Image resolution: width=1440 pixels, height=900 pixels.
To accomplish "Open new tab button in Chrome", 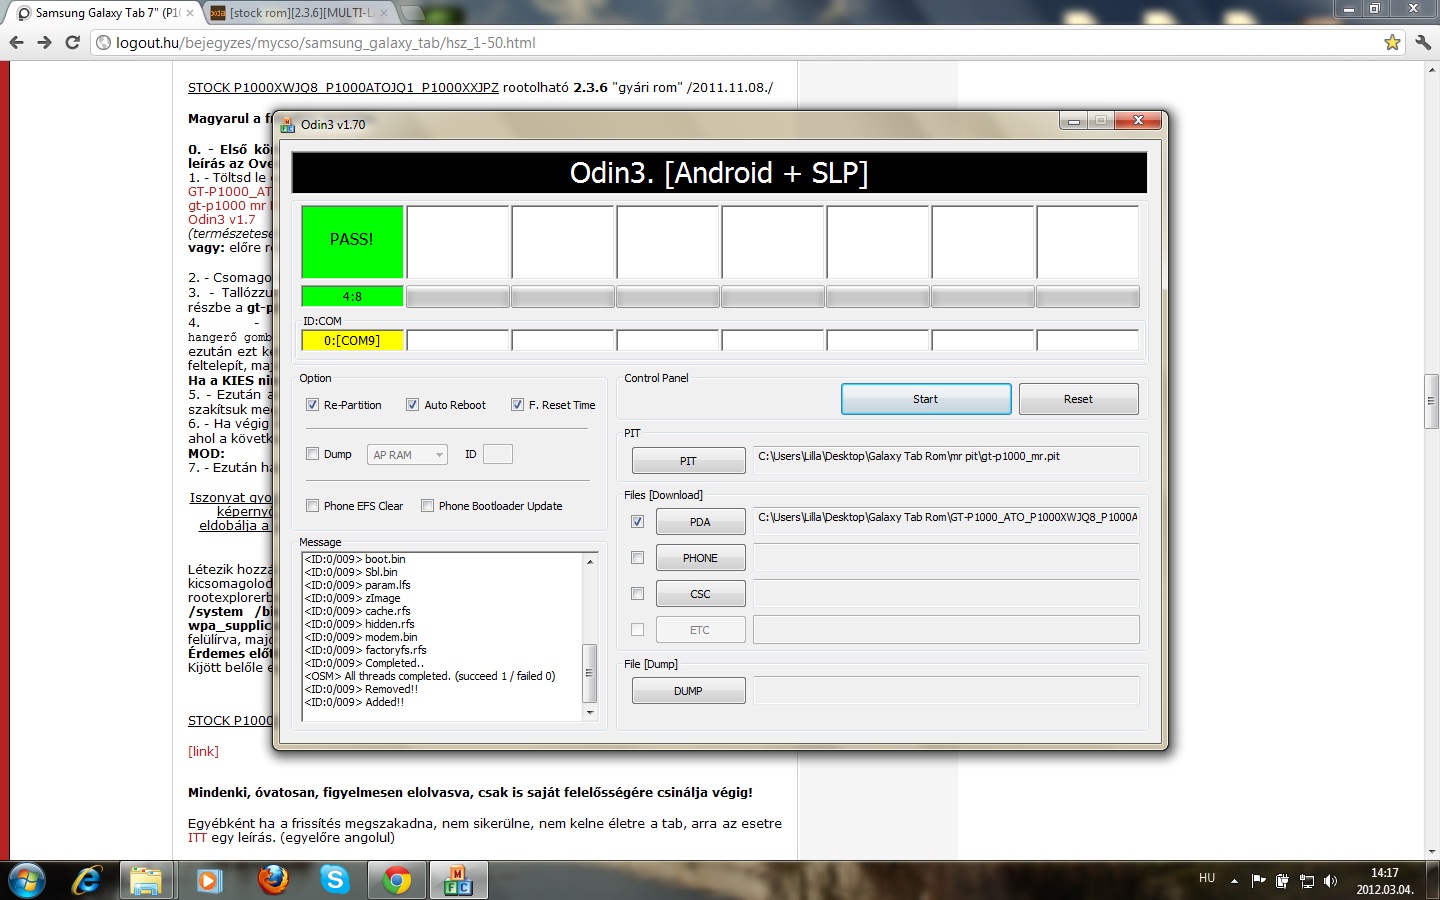I will tap(413, 13).
